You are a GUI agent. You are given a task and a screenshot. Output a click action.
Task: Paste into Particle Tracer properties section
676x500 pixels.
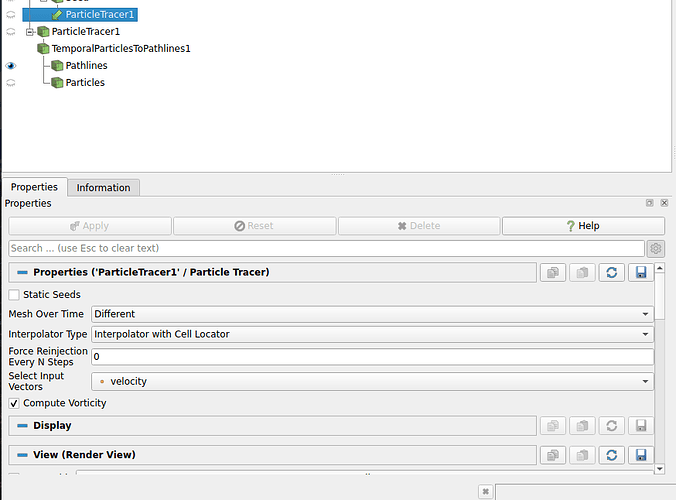(582, 272)
